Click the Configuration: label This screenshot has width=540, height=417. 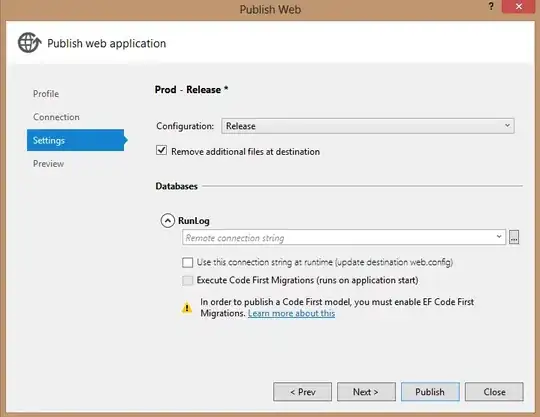coord(185,126)
